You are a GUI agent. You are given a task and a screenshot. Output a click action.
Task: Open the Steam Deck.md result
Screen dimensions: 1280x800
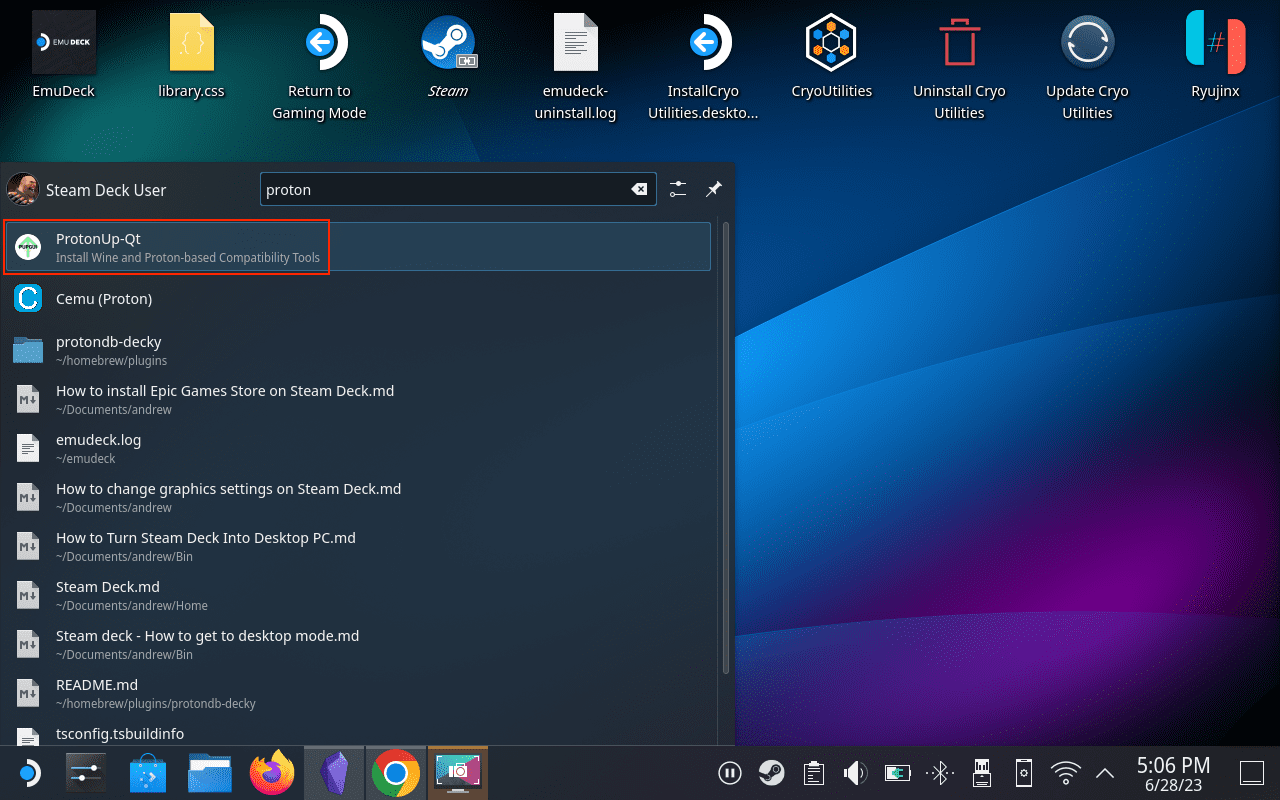coord(358,594)
